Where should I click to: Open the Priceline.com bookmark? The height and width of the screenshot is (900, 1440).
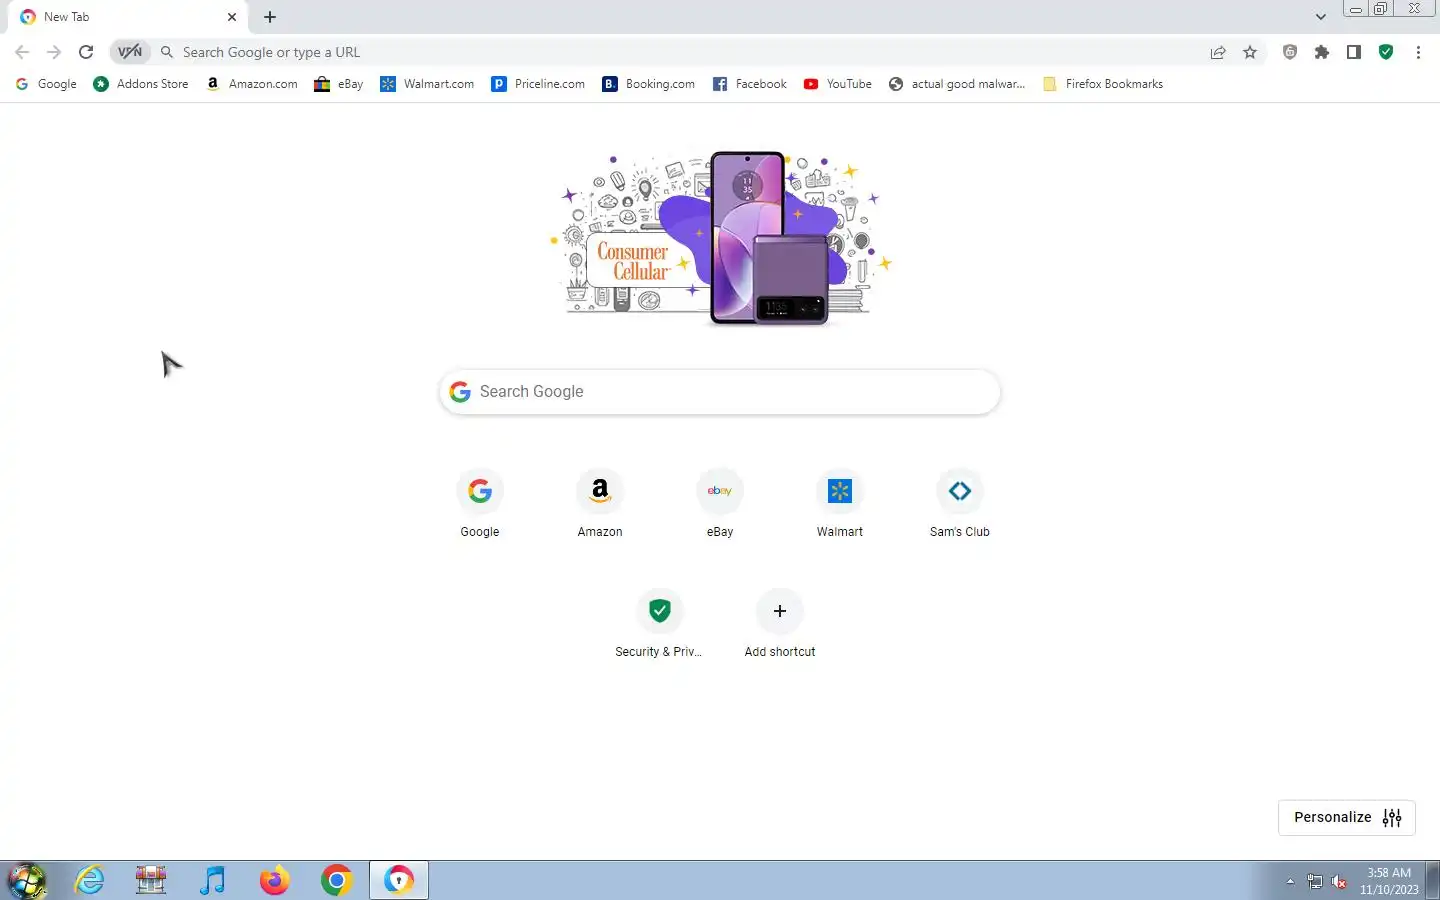538,84
